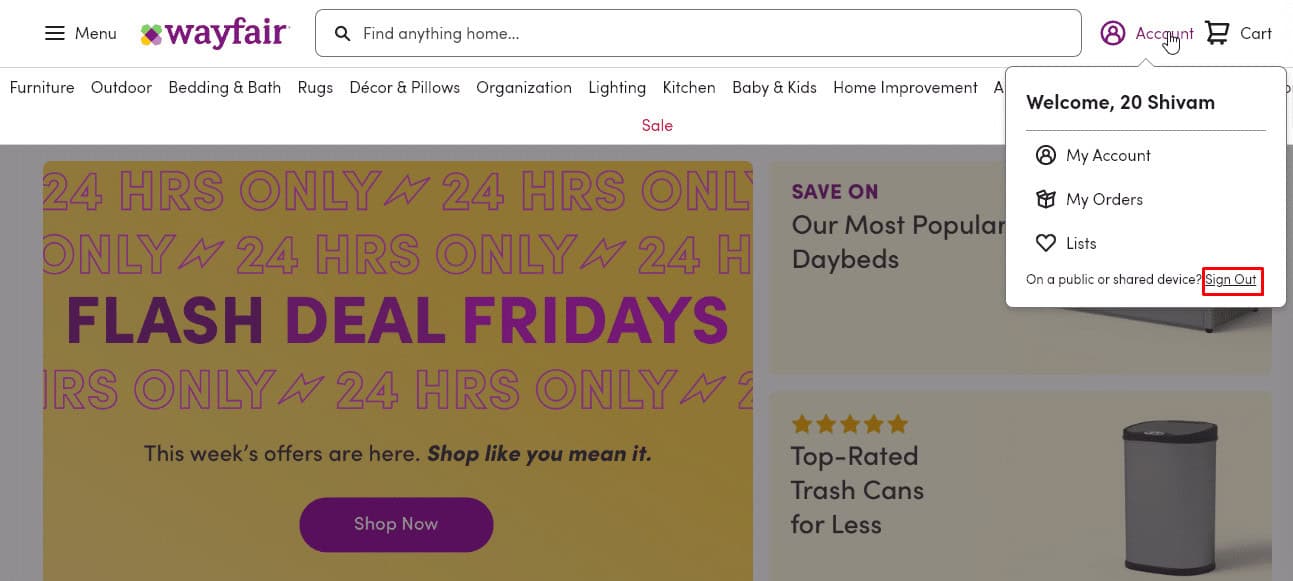Click the Wayfair logo
The width and height of the screenshot is (1293, 581).
[x=214, y=33]
